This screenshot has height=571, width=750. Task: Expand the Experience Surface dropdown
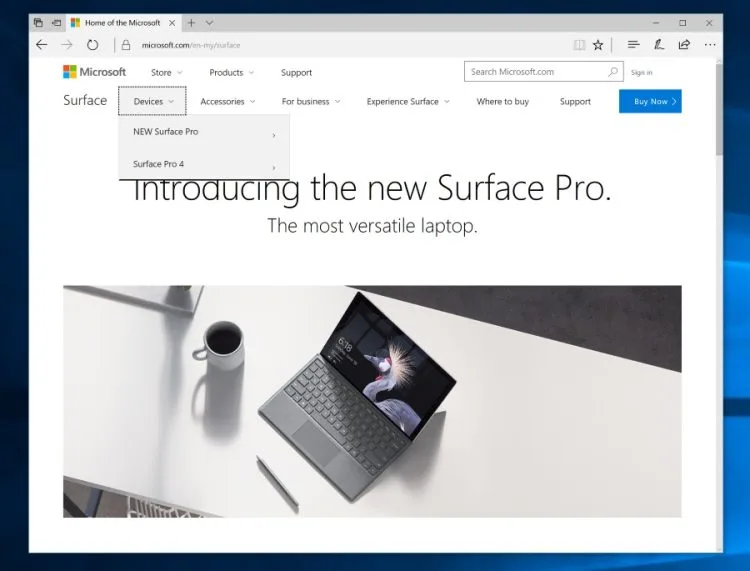408,101
